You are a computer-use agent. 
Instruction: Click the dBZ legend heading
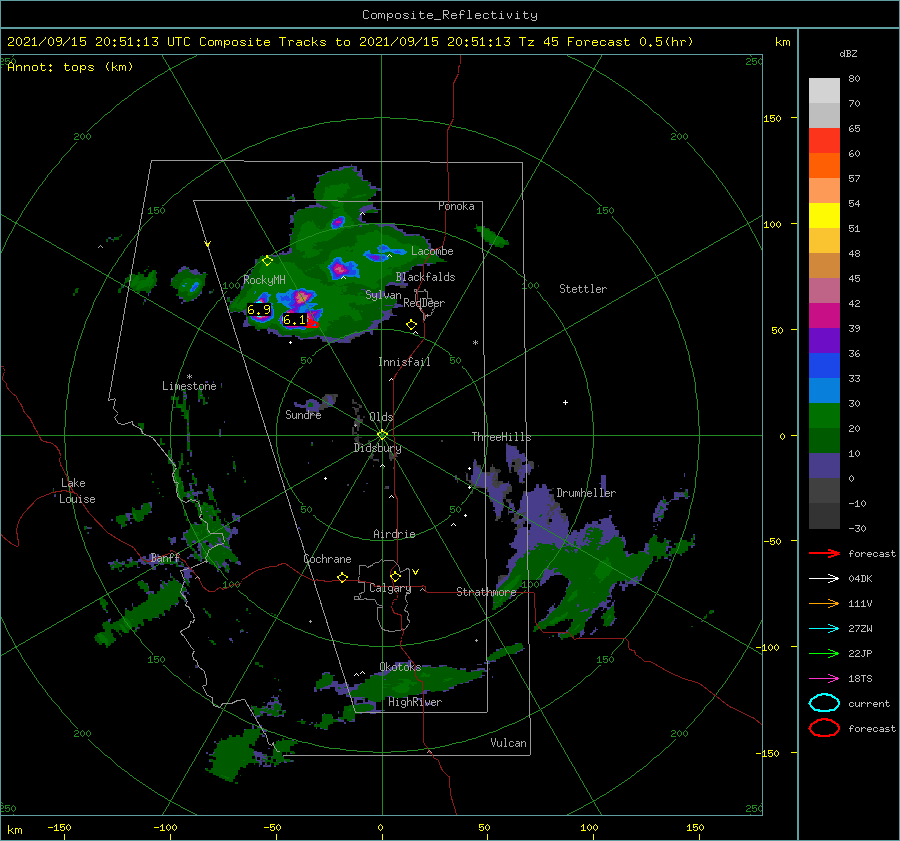(848, 53)
